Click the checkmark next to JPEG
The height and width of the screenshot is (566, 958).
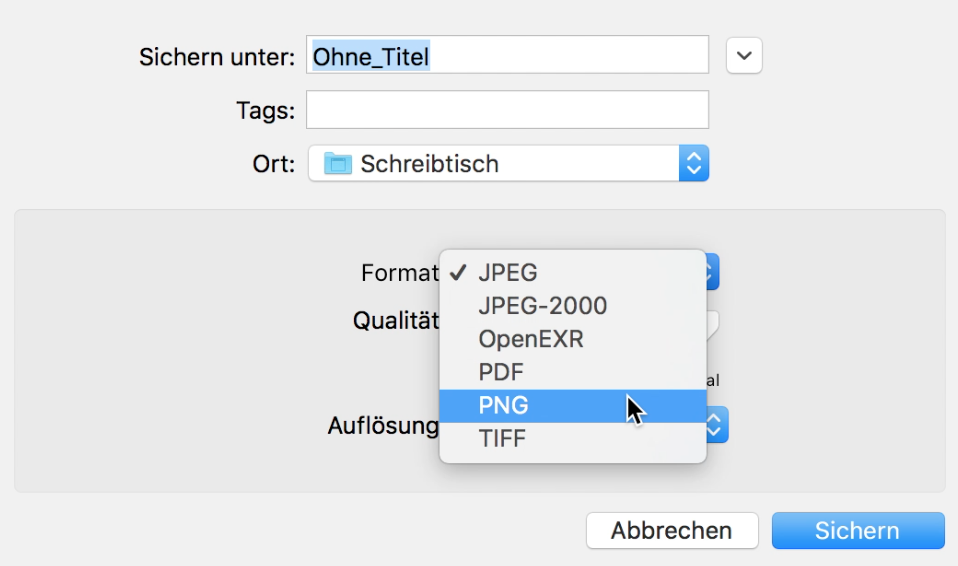point(458,273)
